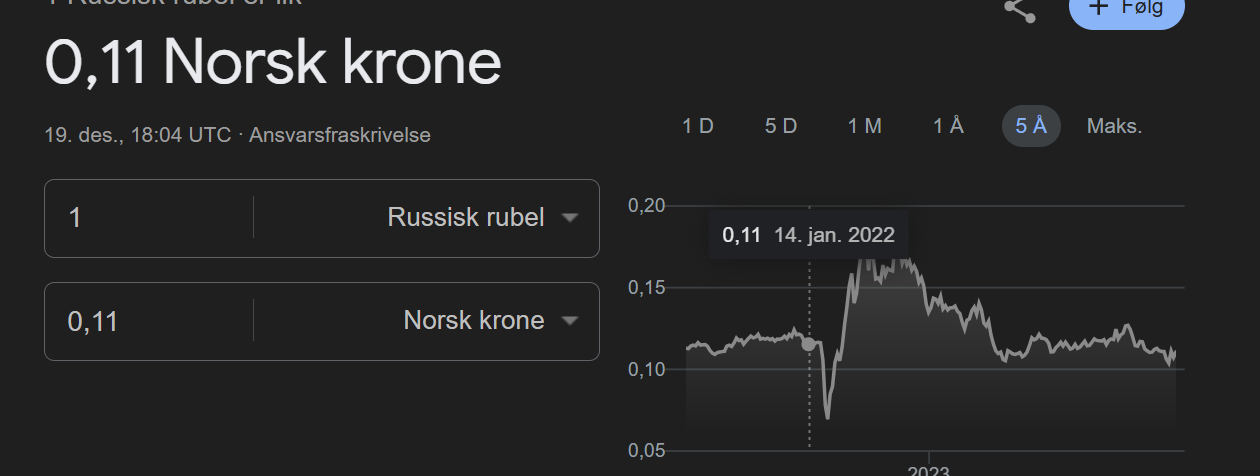Click the 14. jan. 2022 tooltip
Screen dimensions: 1260x476
pos(809,236)
